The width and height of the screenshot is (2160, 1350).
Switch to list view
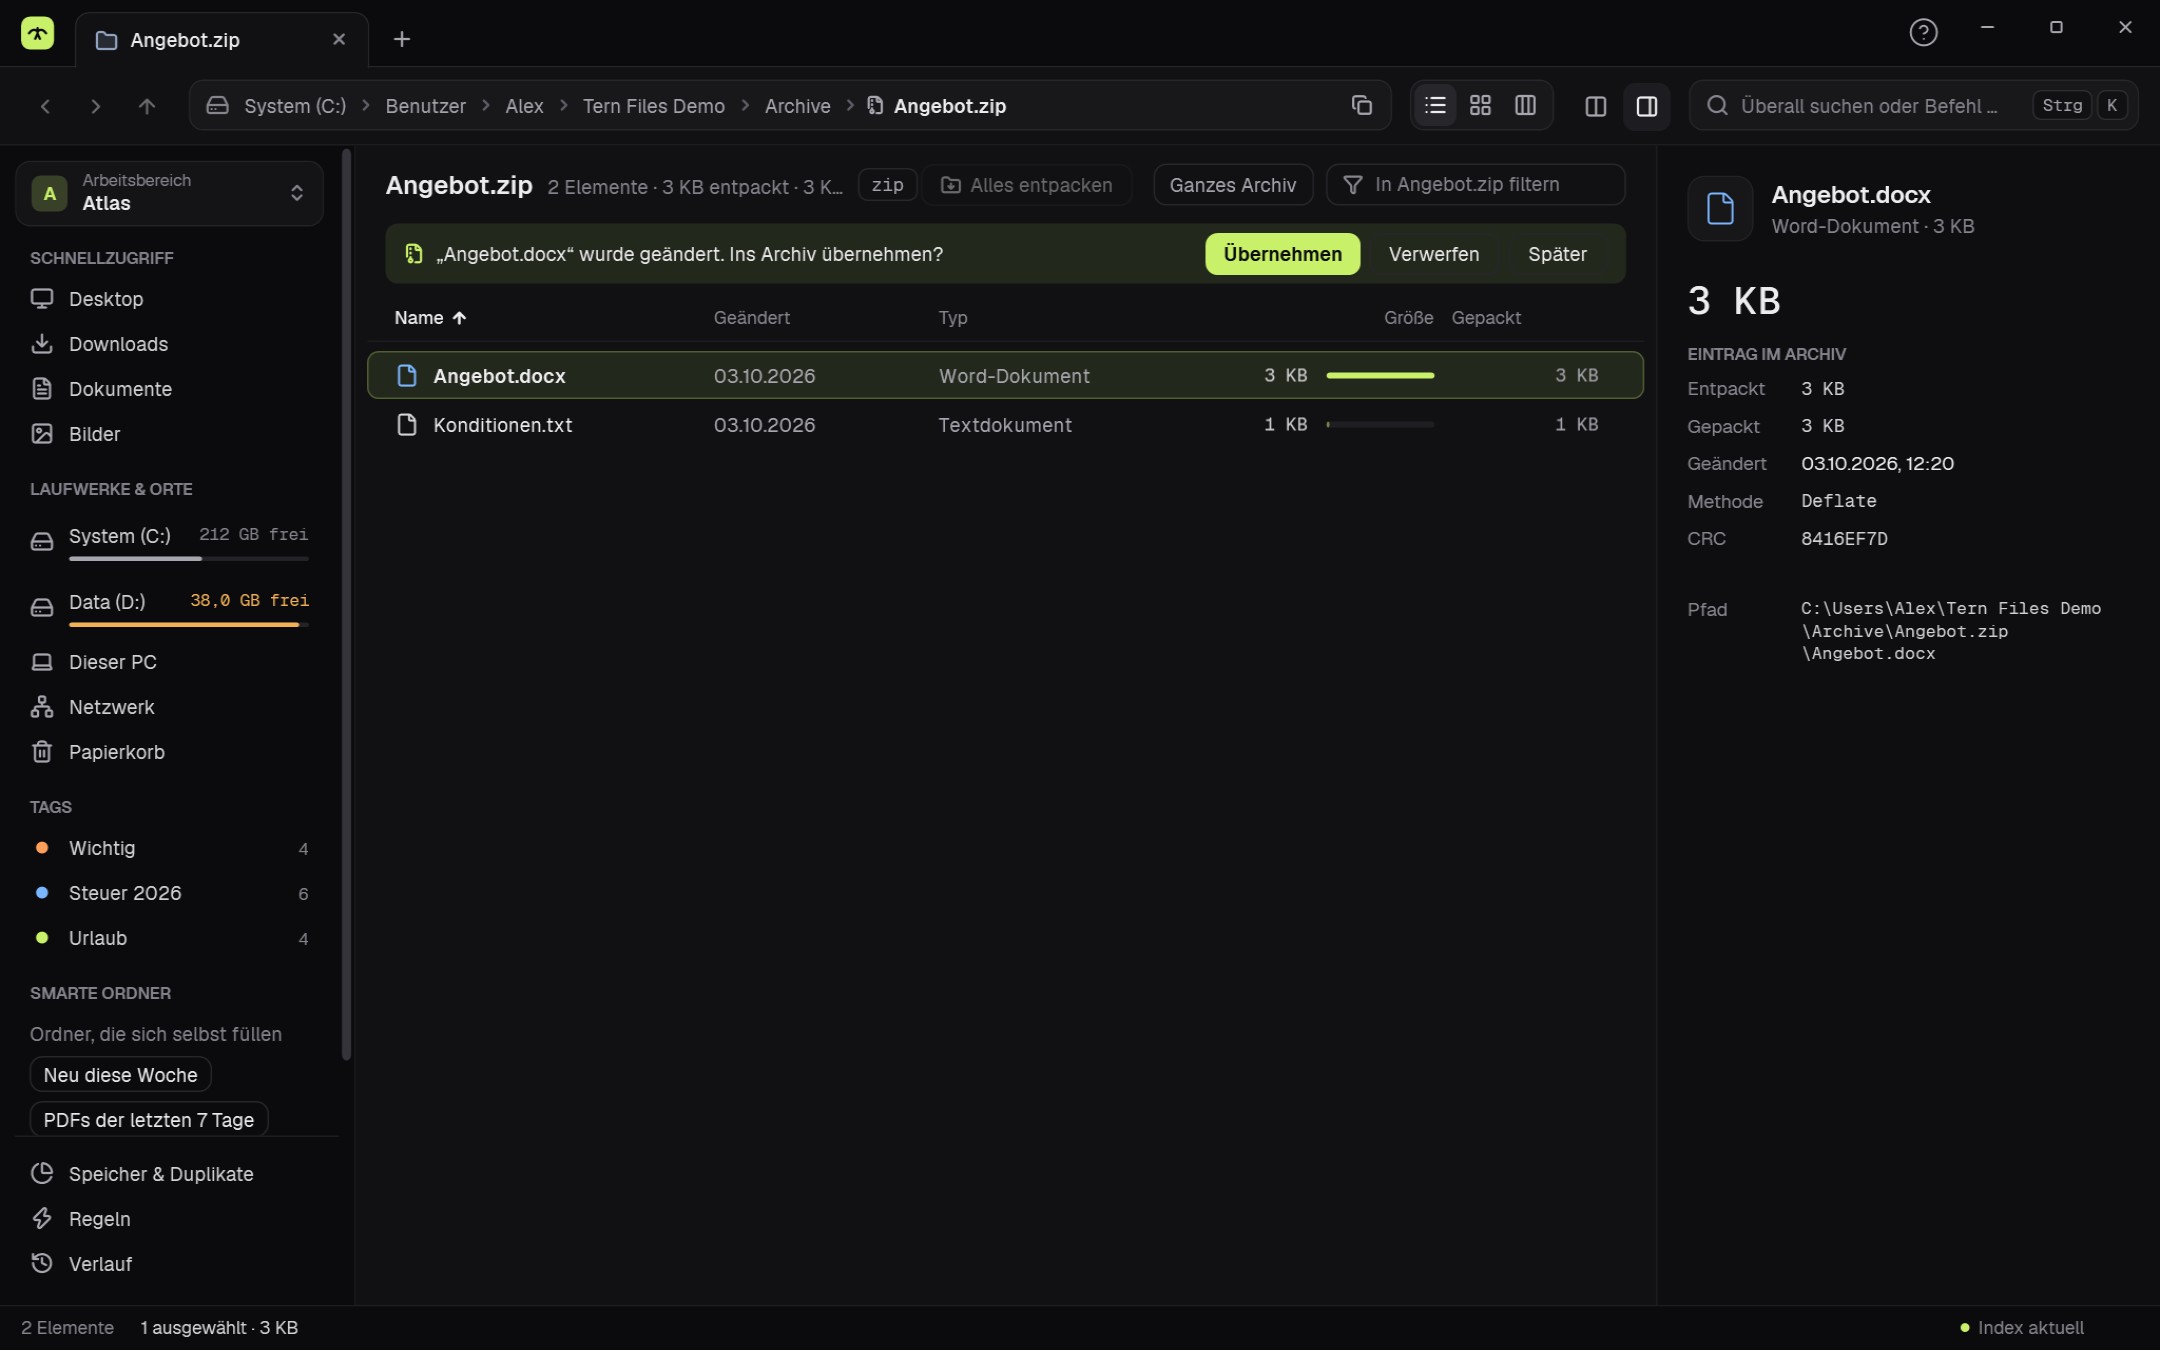pyautogui.click(x=1435, y=105)
